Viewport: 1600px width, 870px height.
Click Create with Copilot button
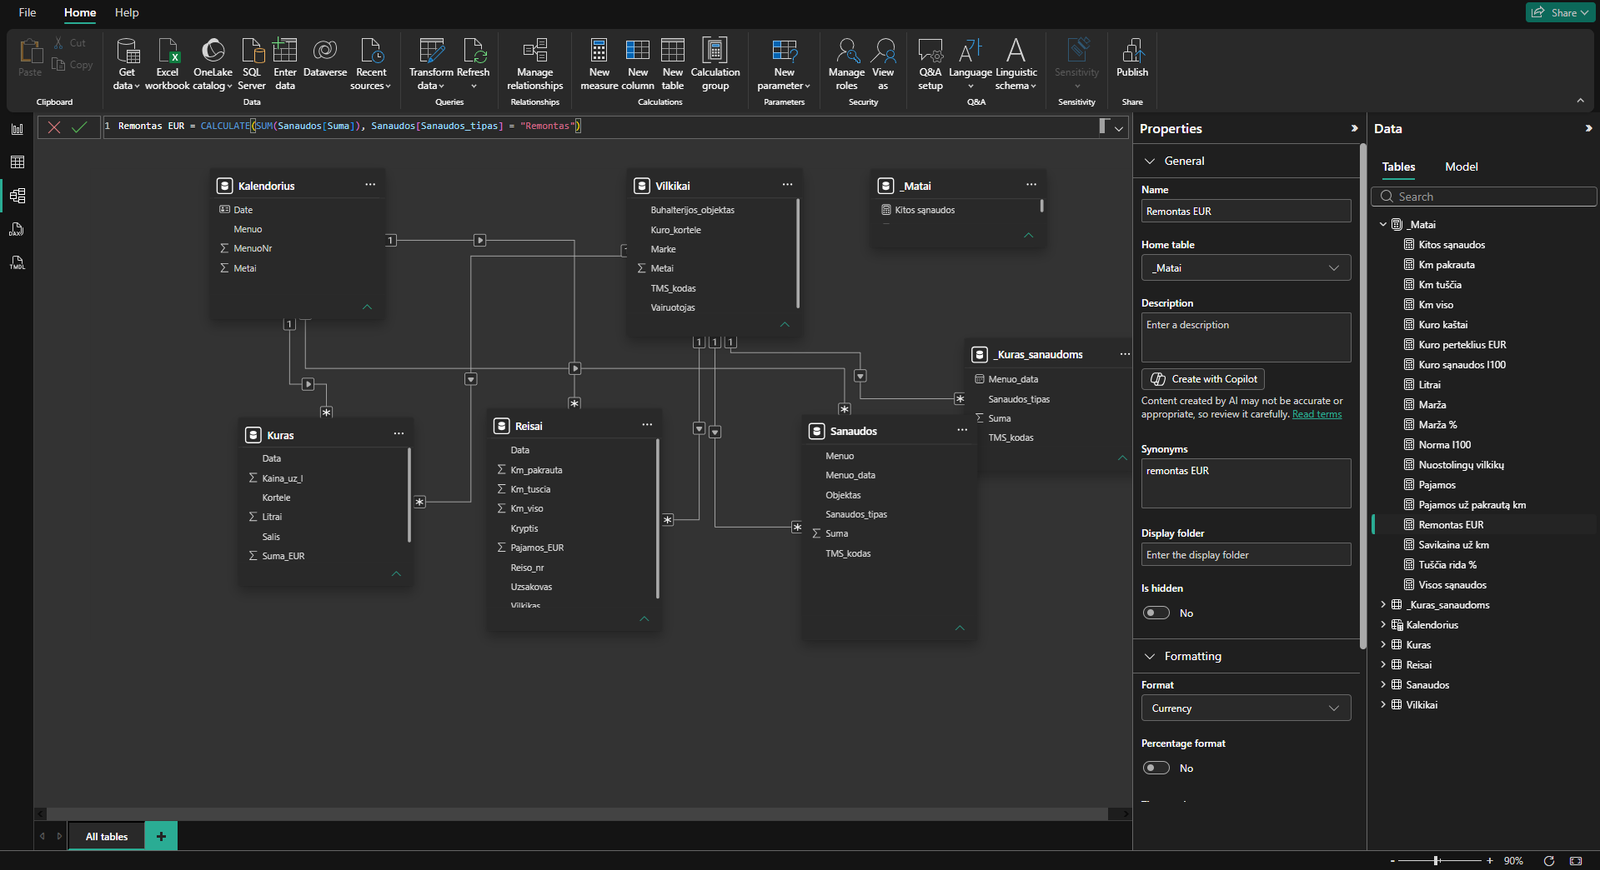tap(1204, 379)
